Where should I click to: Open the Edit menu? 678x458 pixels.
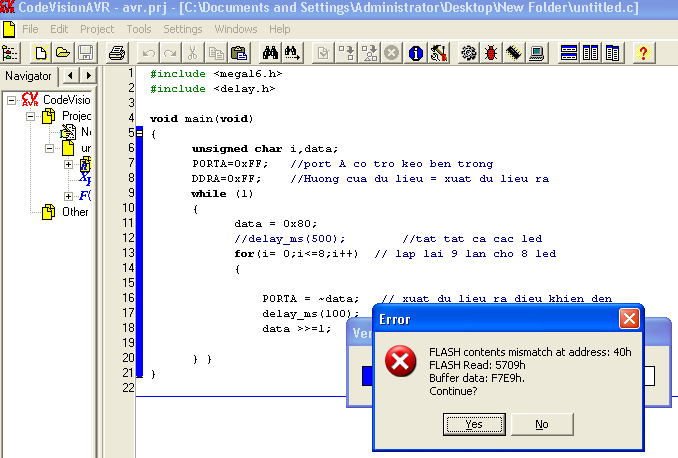coord(59,29)
